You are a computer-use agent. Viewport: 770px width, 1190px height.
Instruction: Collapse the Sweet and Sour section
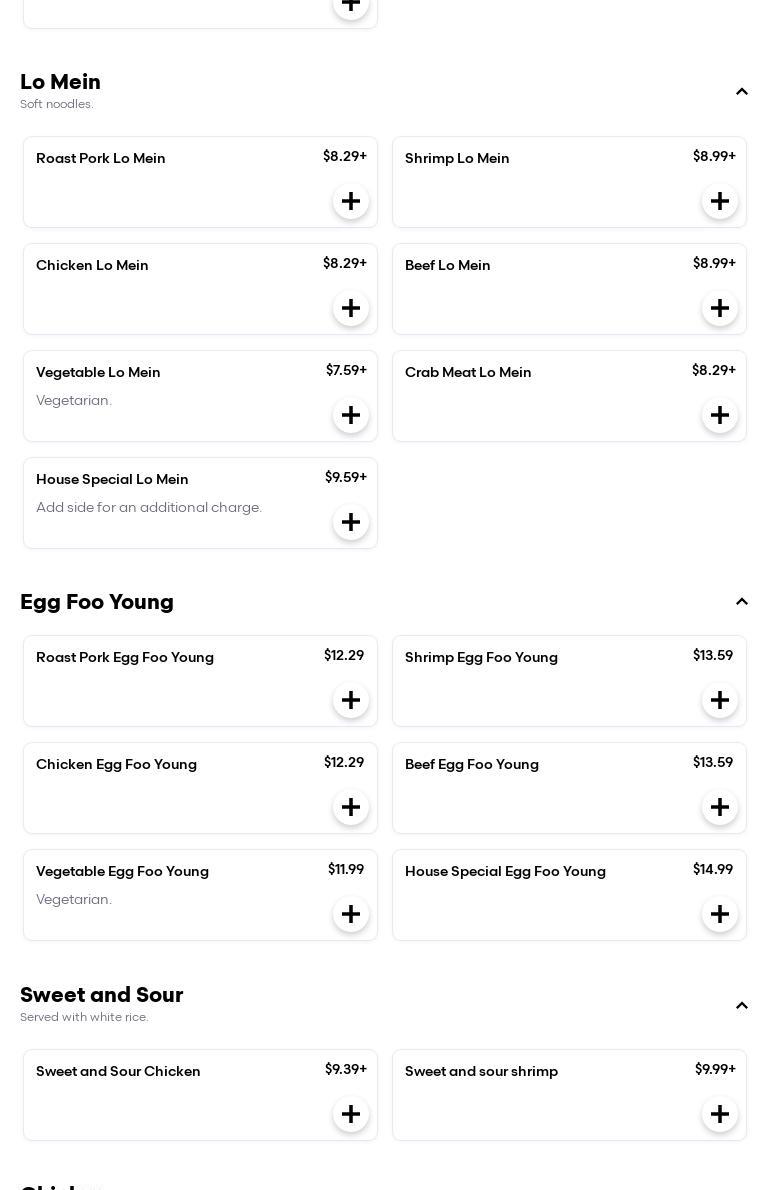[x=742, y=1006]
